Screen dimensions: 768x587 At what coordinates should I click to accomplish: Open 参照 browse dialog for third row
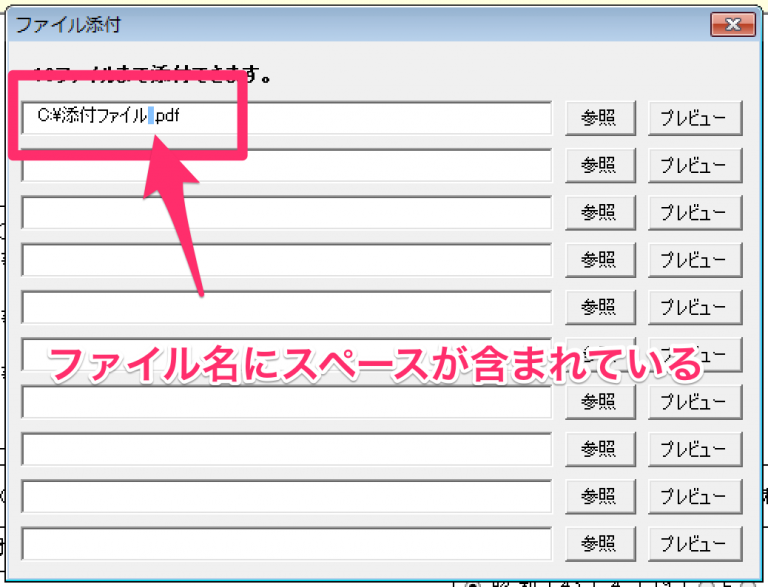[x=600, y=213]
